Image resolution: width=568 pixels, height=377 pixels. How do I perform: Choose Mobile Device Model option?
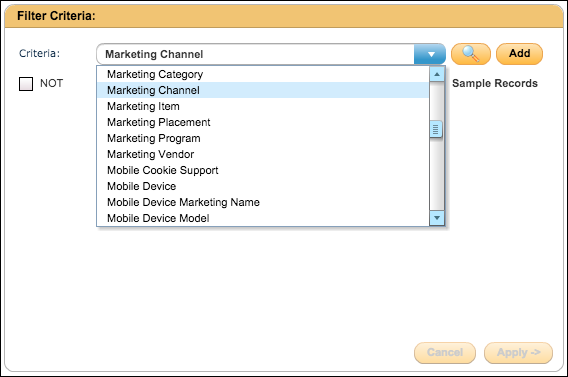(x=263, y=218)
